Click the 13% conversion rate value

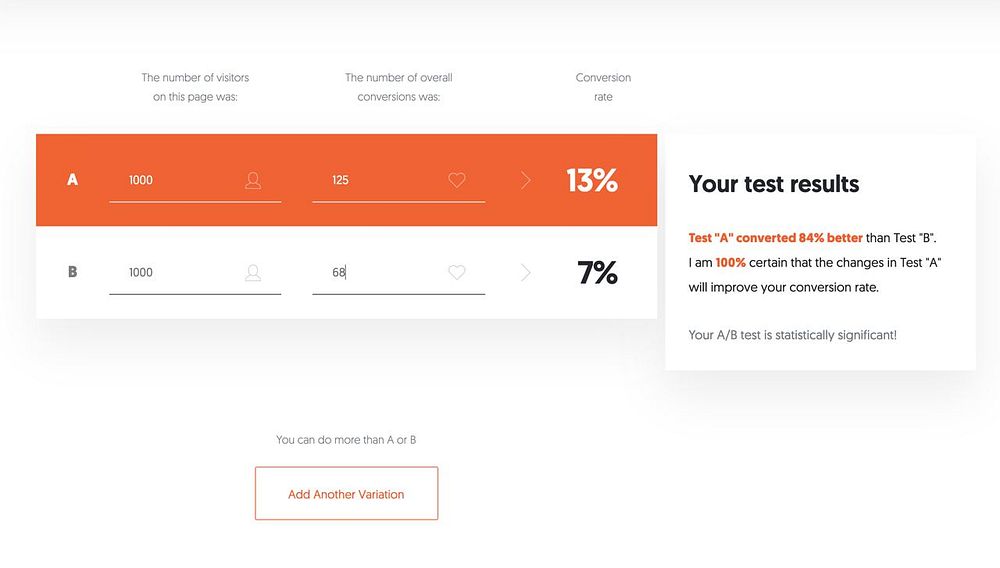pos(592,181)
